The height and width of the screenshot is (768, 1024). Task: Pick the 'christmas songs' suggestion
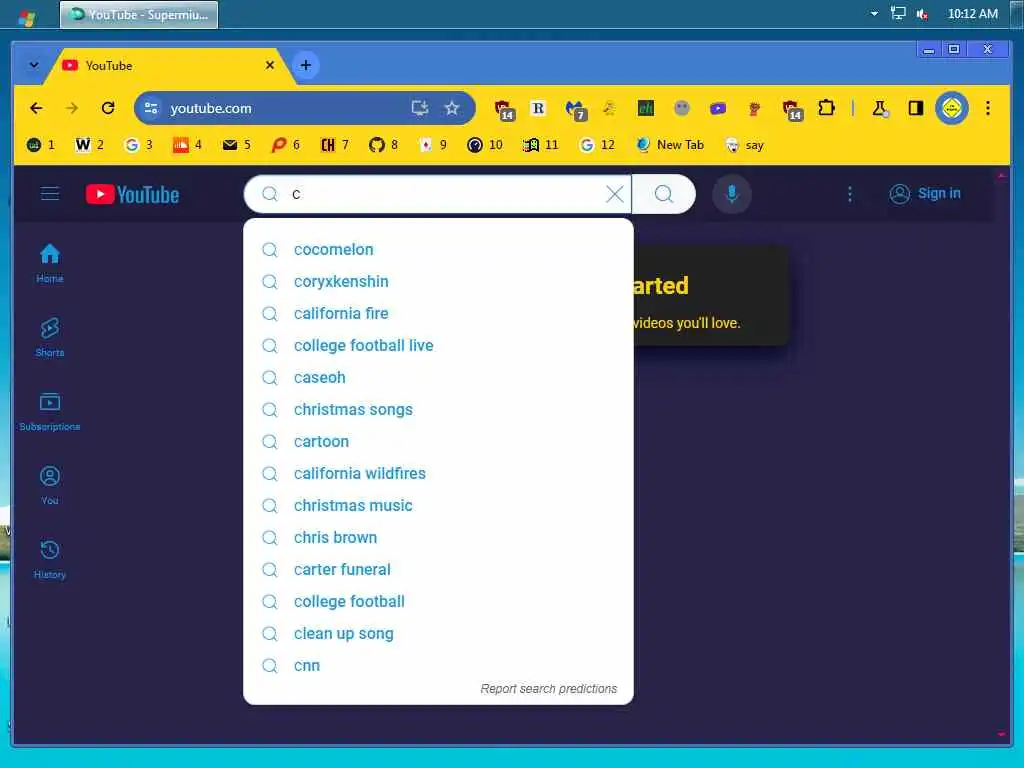[438, 409]
